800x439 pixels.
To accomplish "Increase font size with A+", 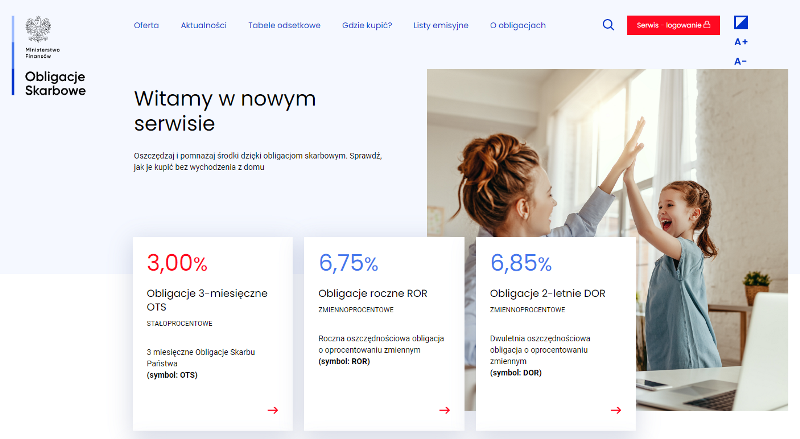I will (x=740, y=42).
